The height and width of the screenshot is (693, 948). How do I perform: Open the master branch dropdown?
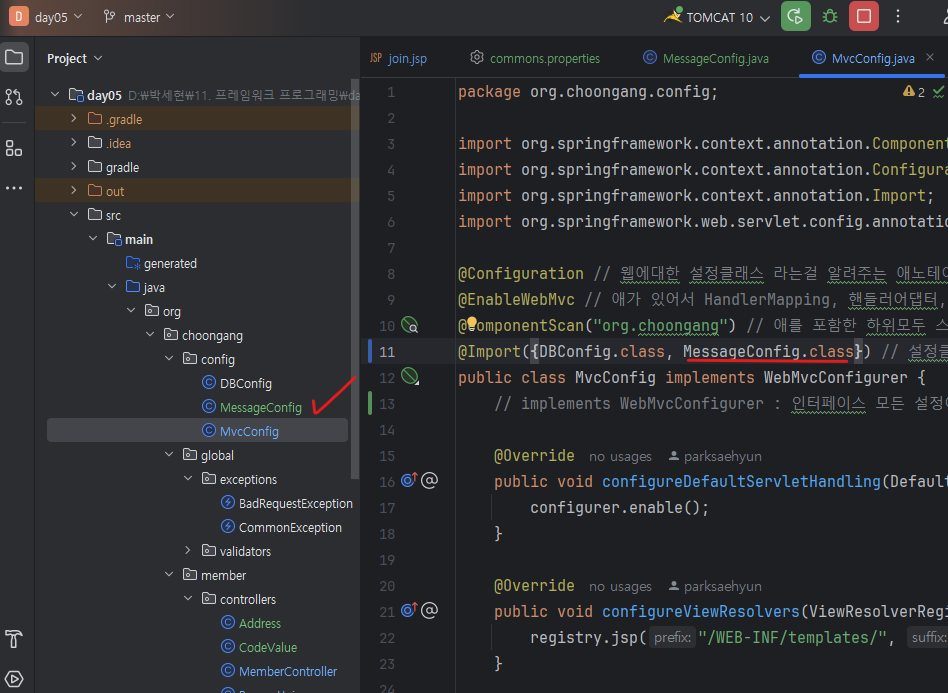click(x=138, y=17)
